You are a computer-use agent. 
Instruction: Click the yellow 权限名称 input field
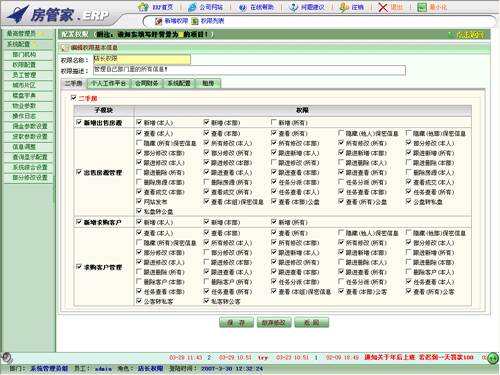(142, 59)
